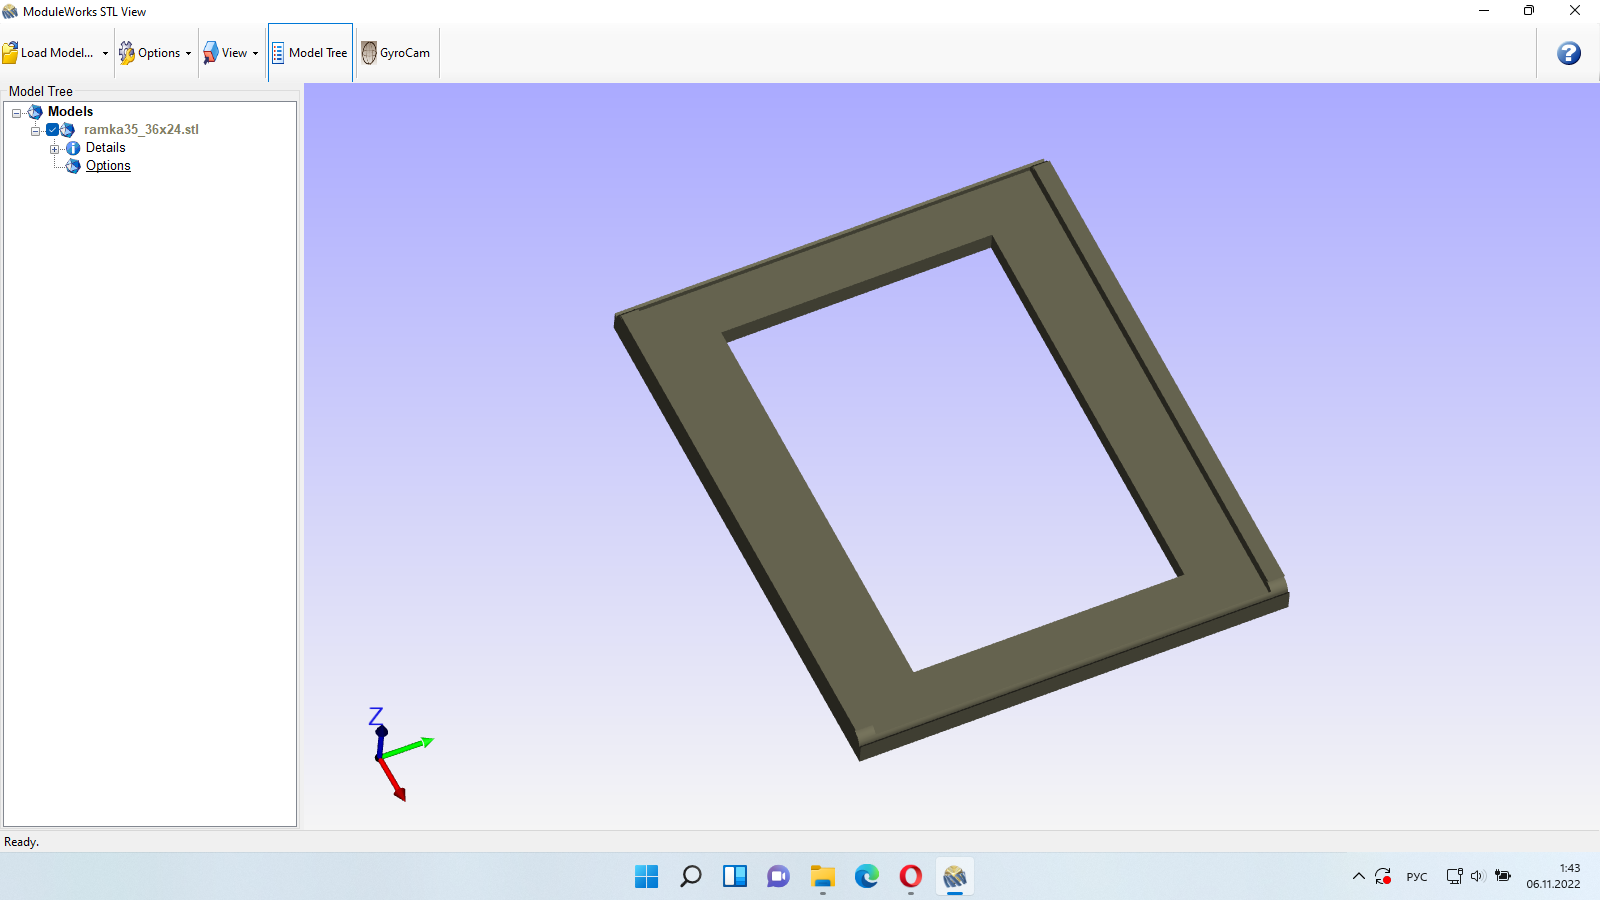Show hidden system tray icons chevron
This screenshot has height=900, width=1600.
click(x=1359, y=877)
